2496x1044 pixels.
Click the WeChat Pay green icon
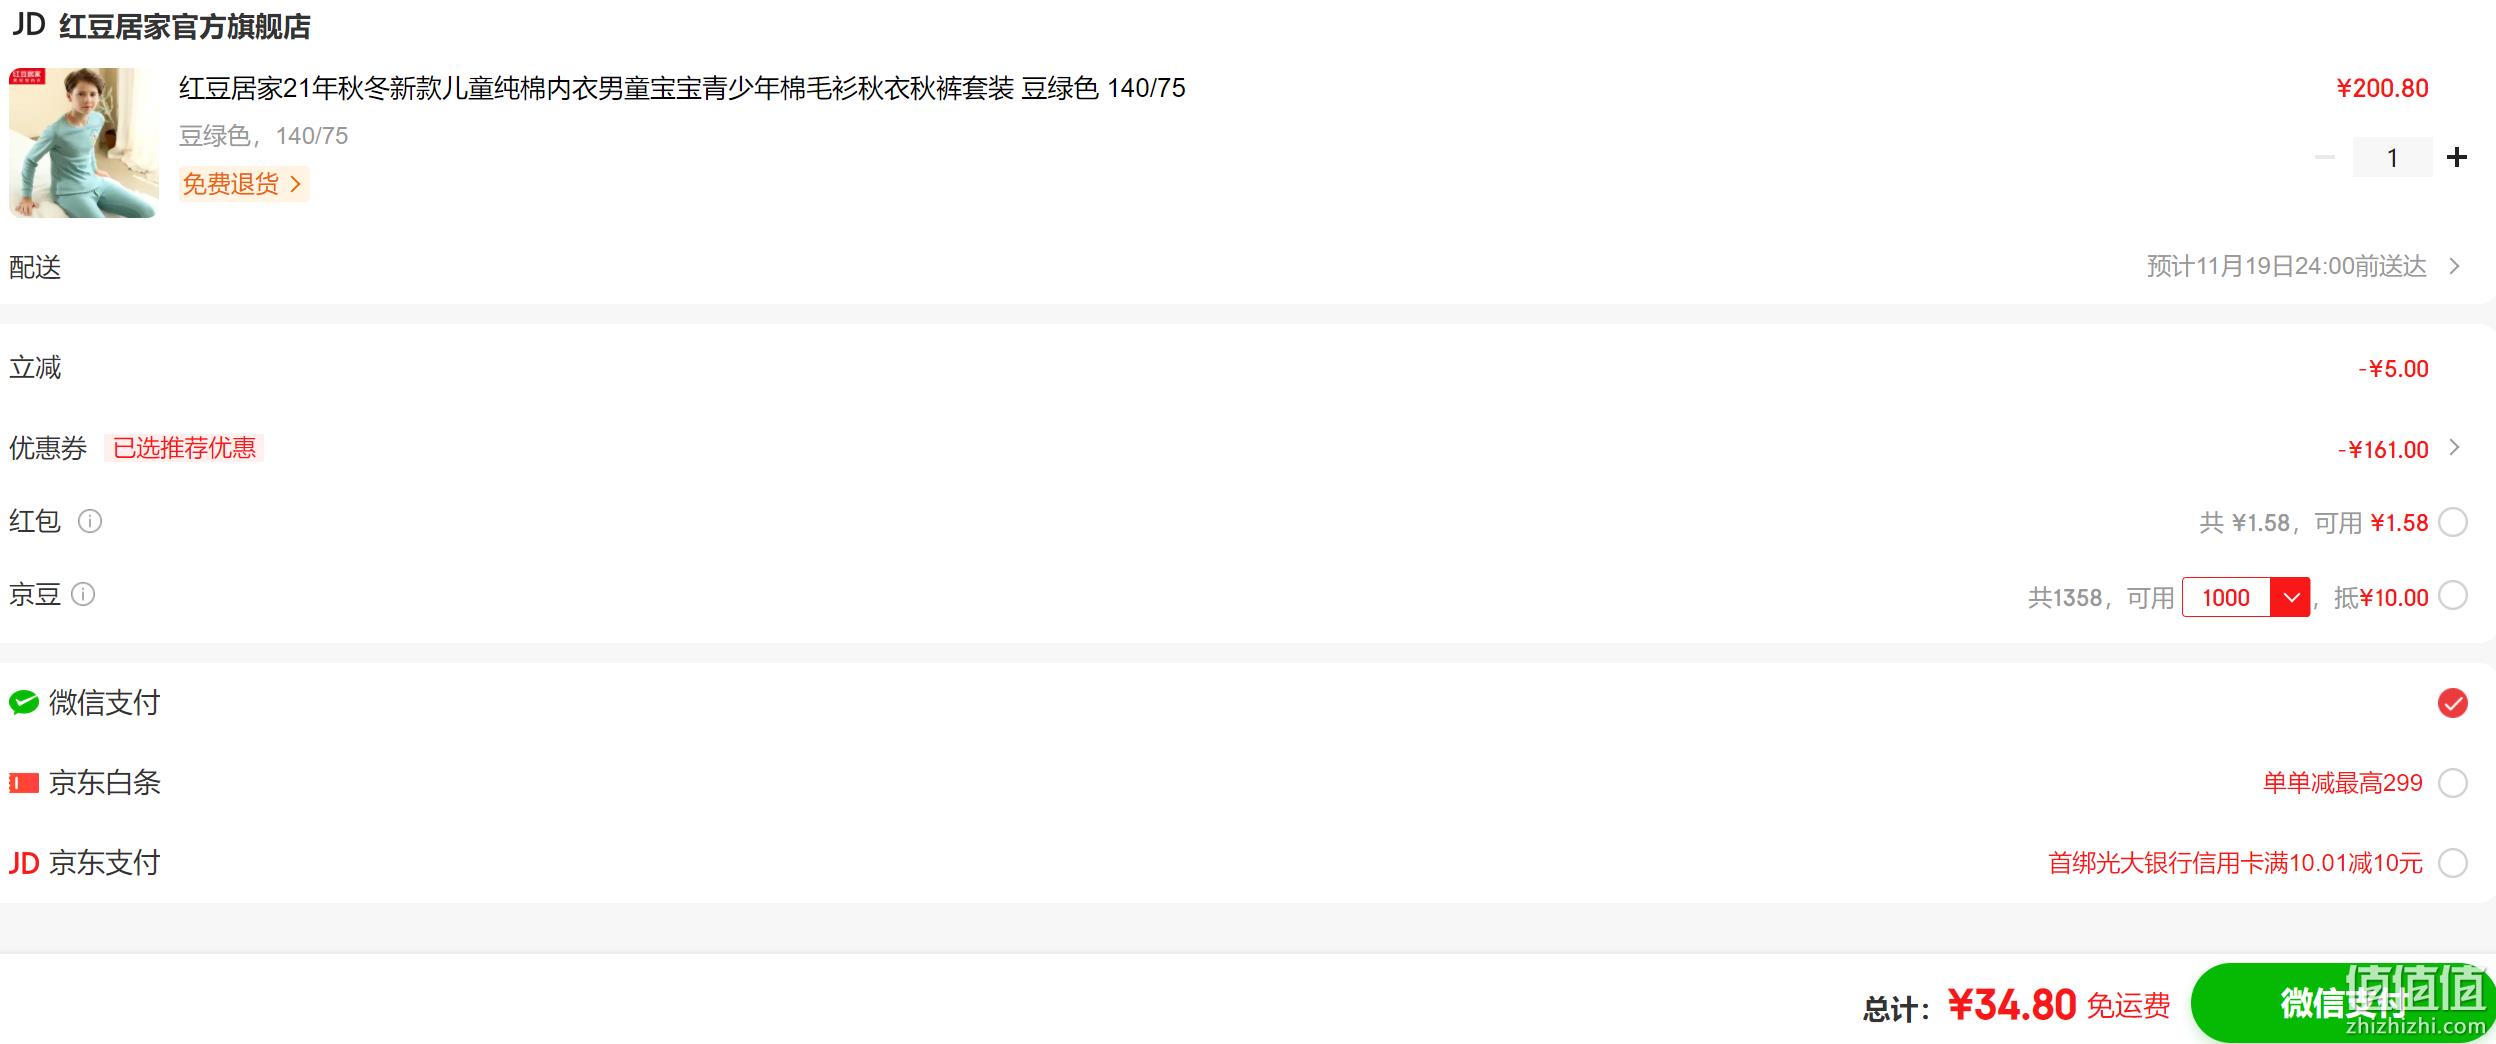(24, 703)
